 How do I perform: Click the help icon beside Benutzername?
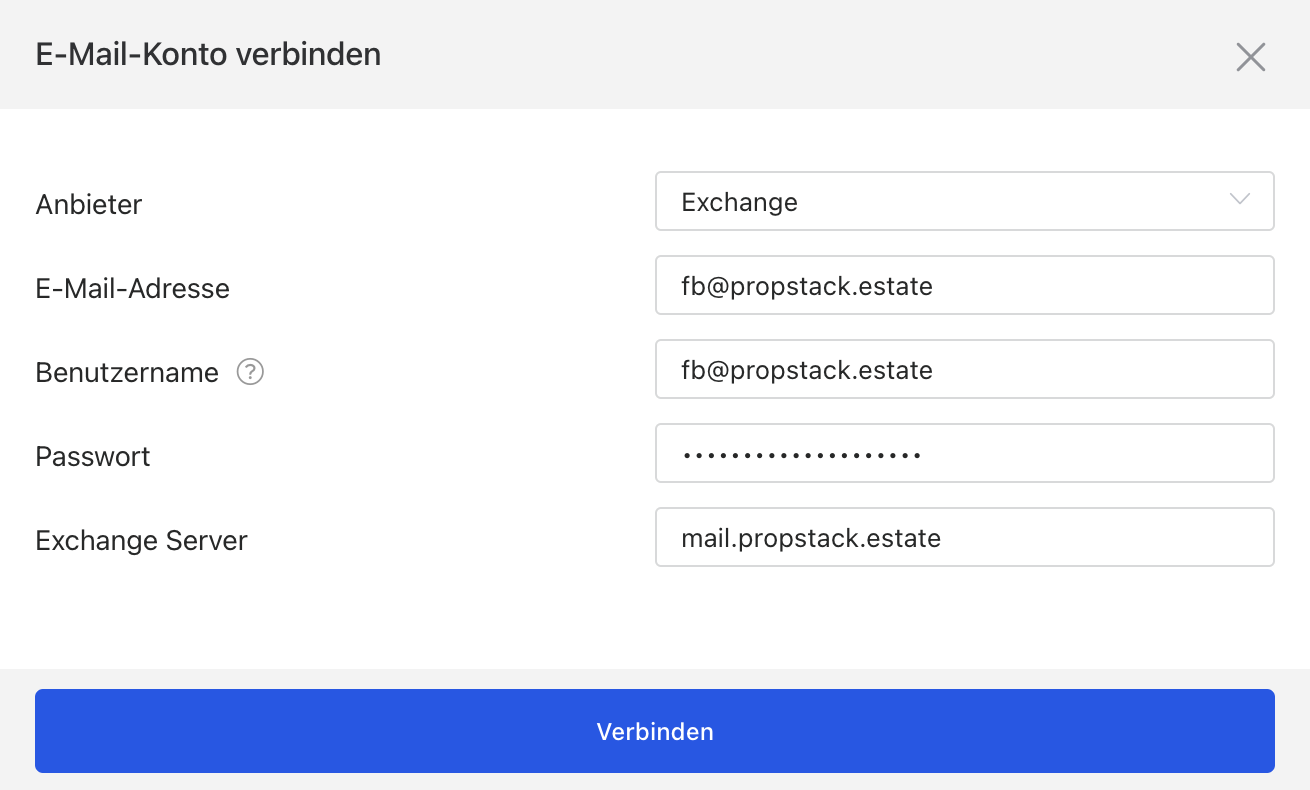[250, 372]
